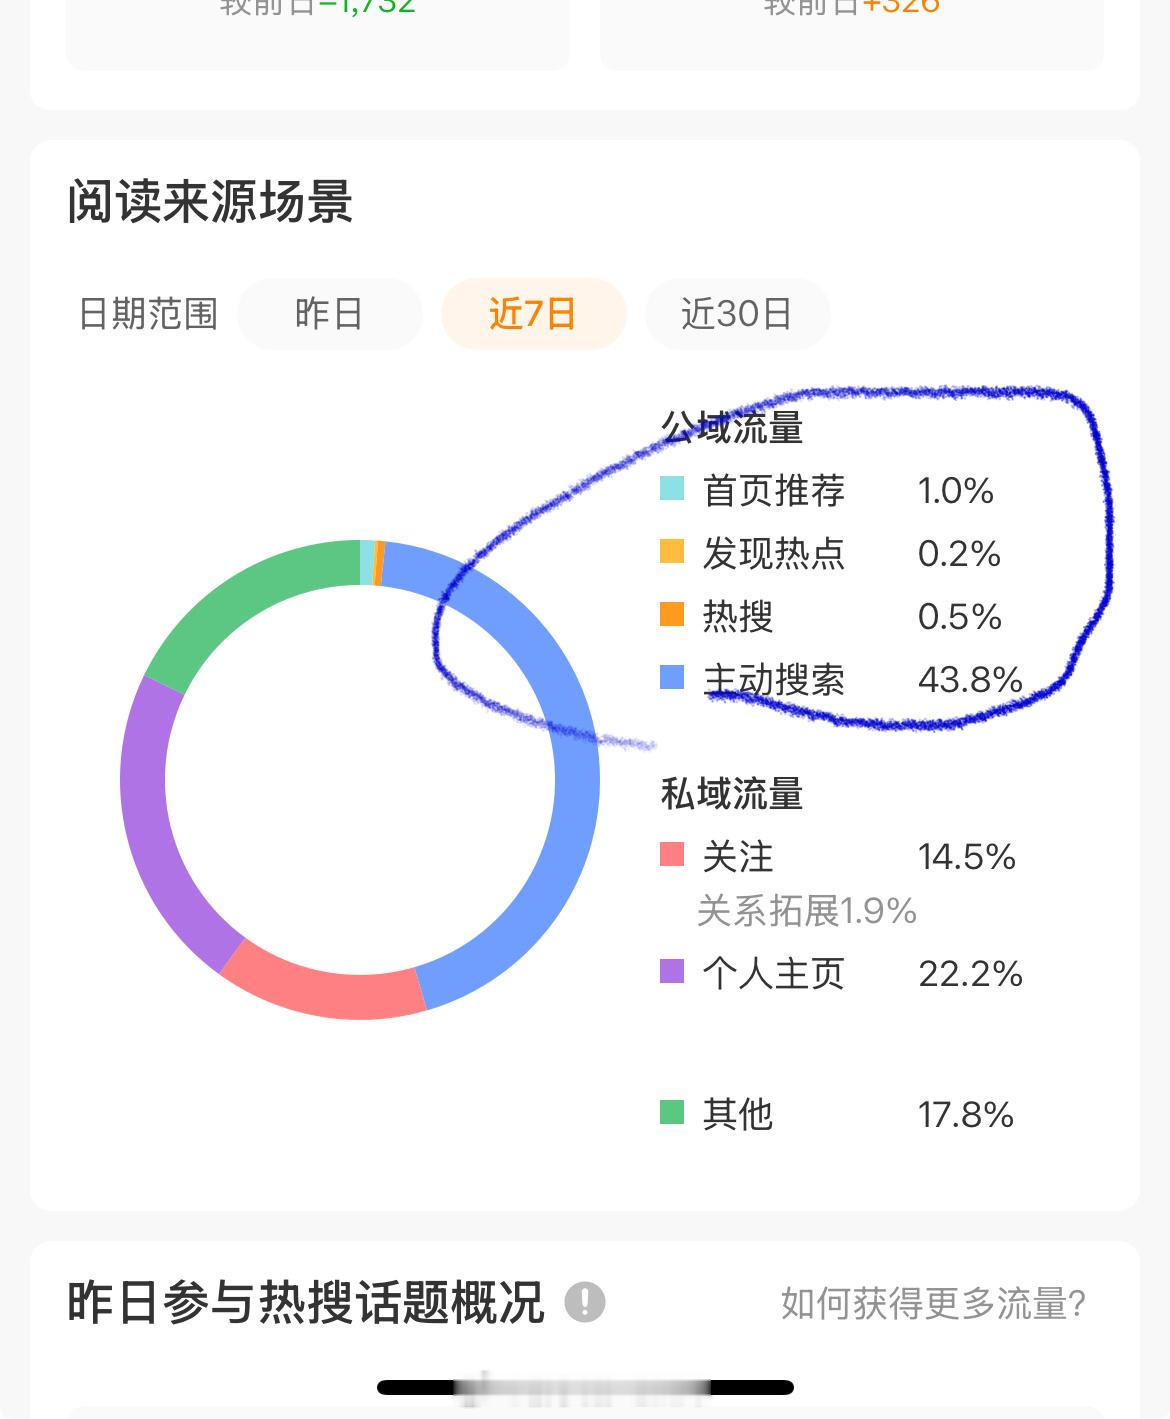This screenshot has height=1419, width=1170.
Task: Select the 近7日 date range tab
Action: [x=533, y=314]
